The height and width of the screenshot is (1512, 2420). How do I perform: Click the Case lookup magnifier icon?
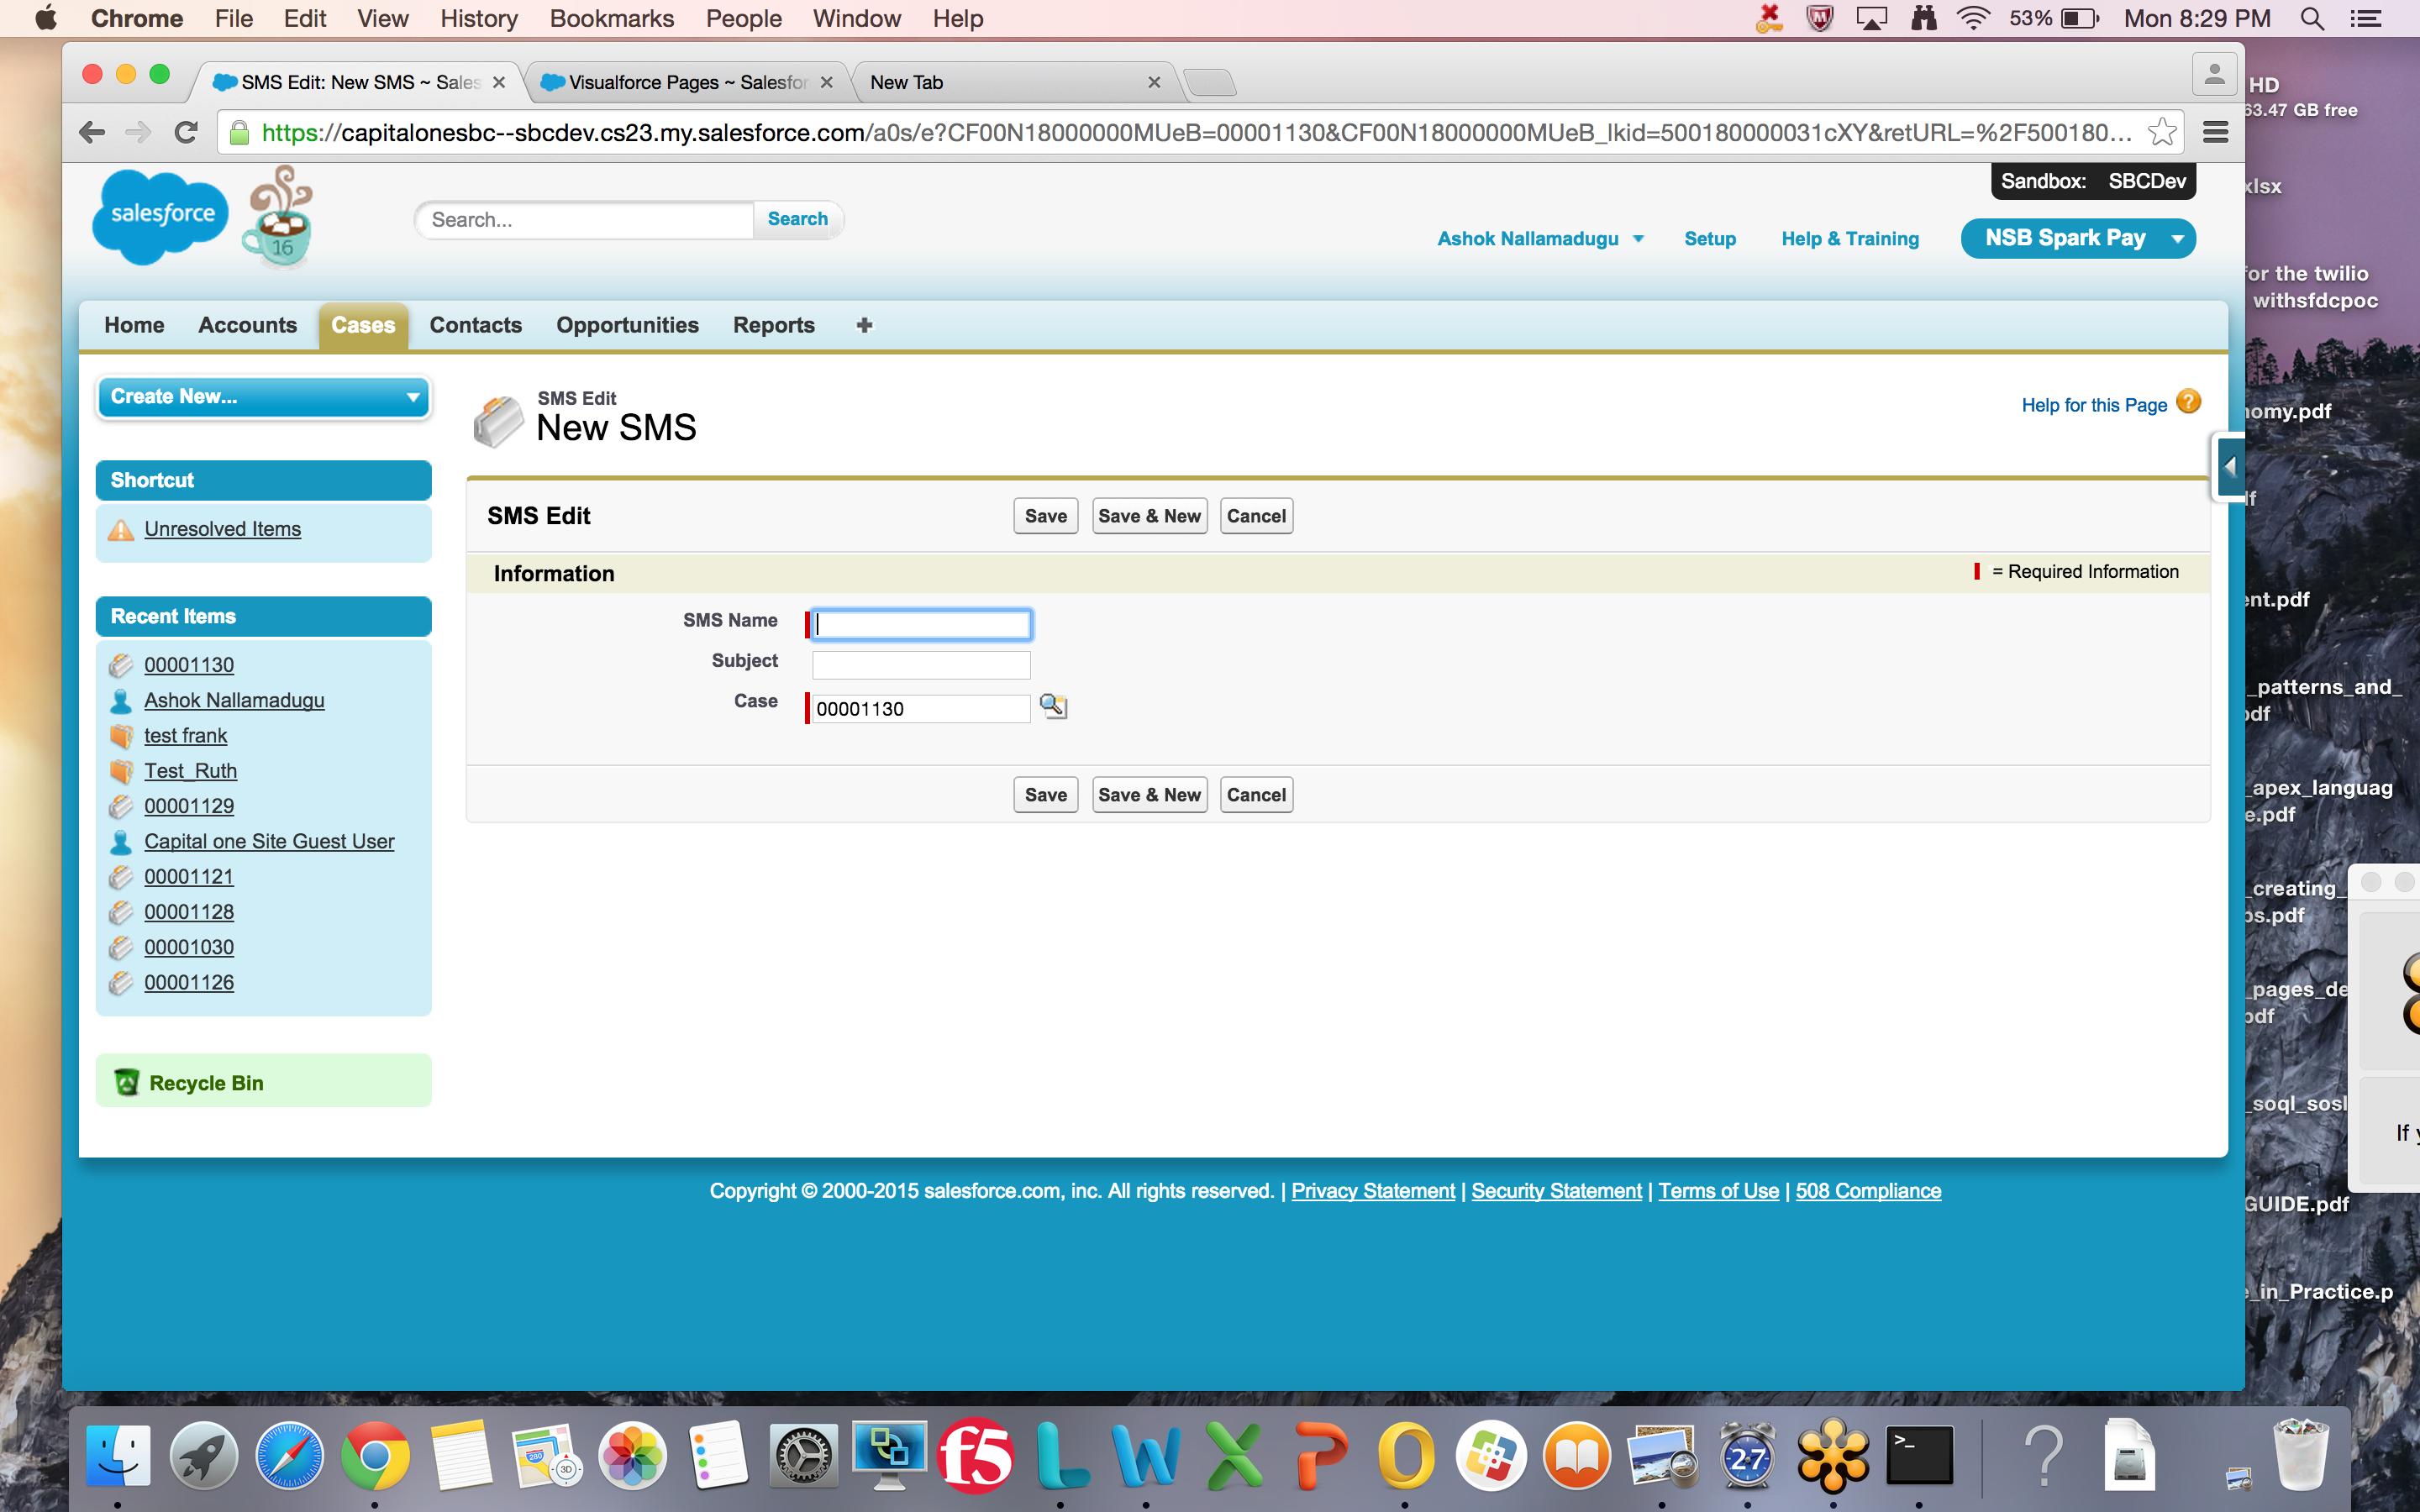click(x=1052, y=707)
